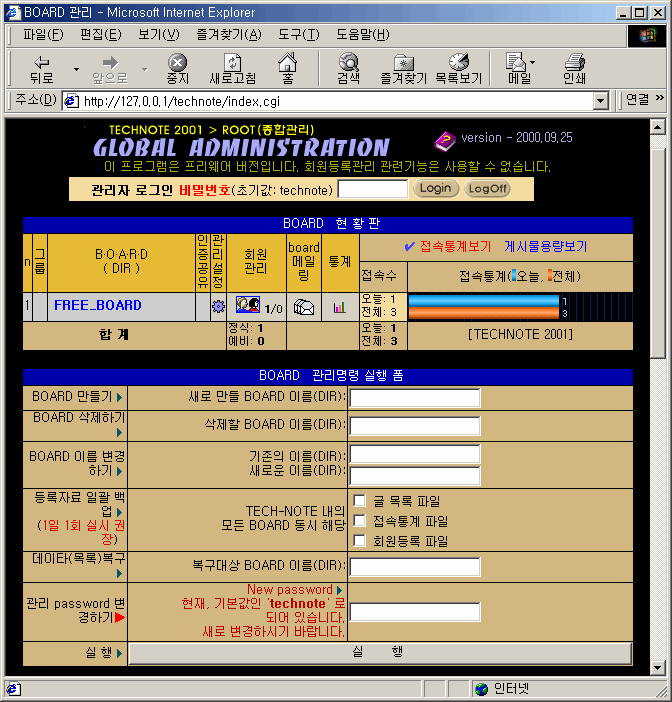Click the '데이타(목록)복구' label
The image size is (672, 702).
point(78,558)
